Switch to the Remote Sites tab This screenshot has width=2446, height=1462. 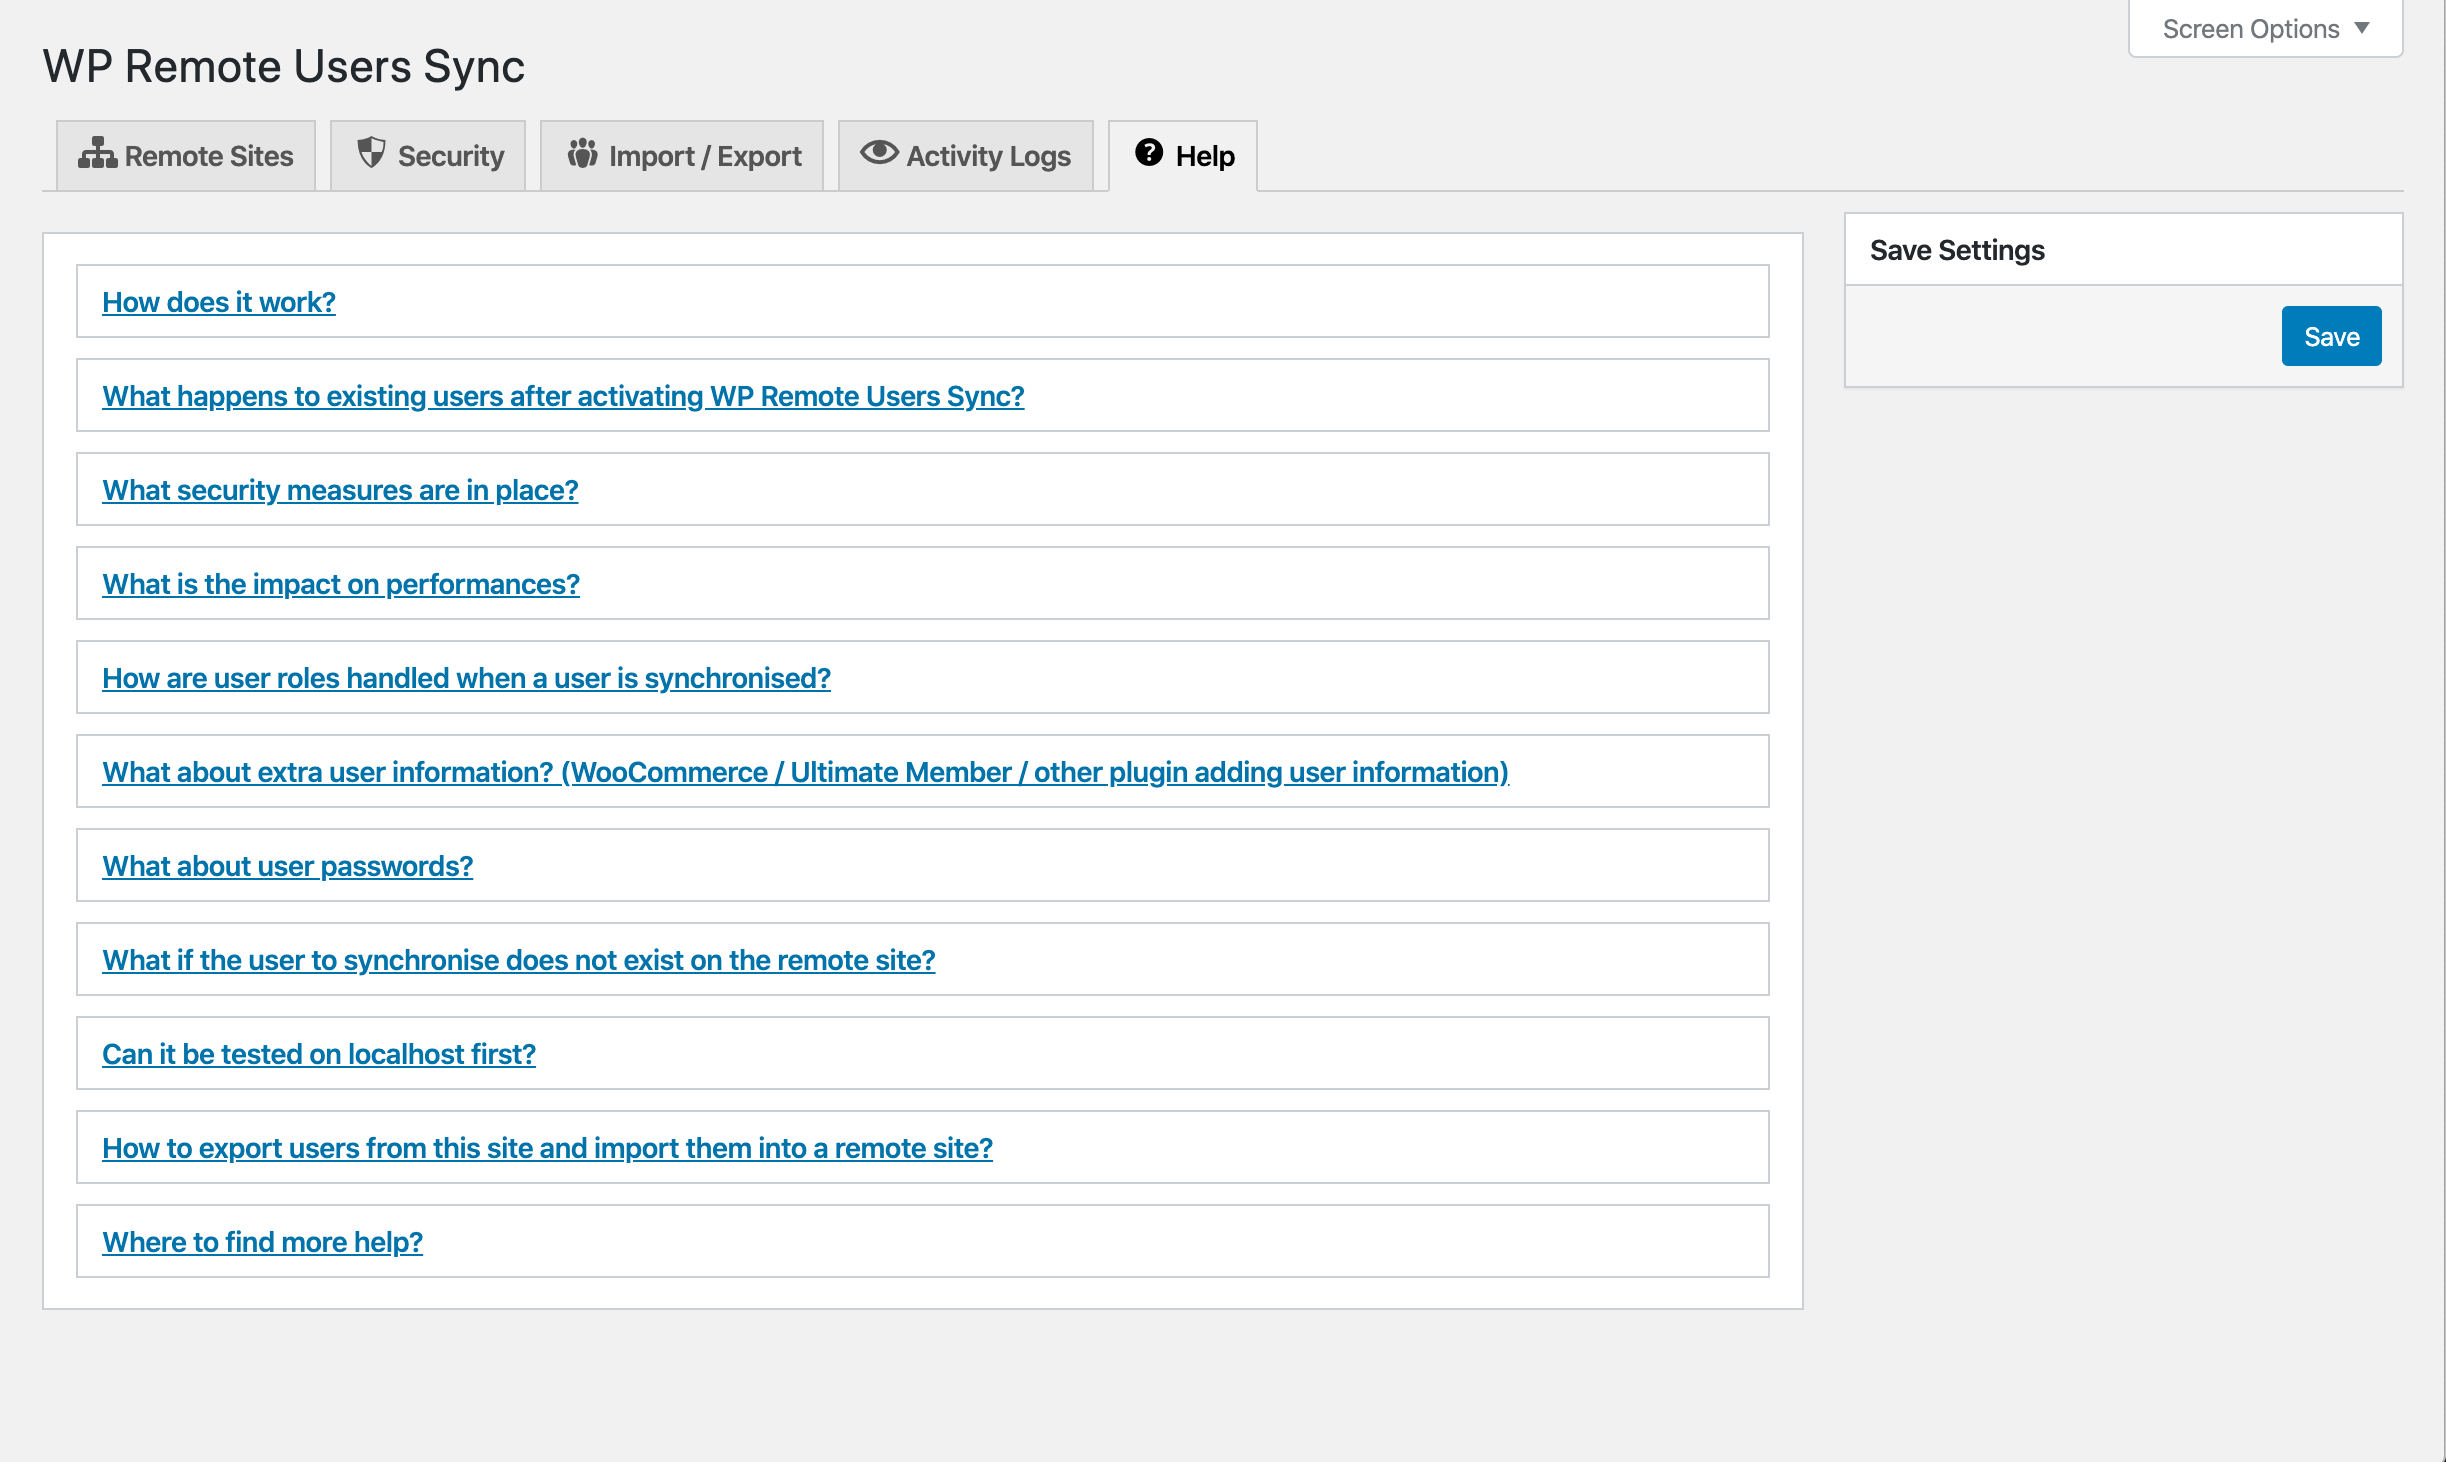tap(186, 155)
